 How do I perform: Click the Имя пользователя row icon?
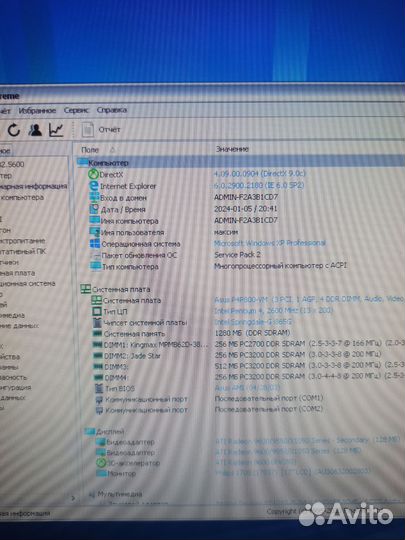[x=95, y=232]
